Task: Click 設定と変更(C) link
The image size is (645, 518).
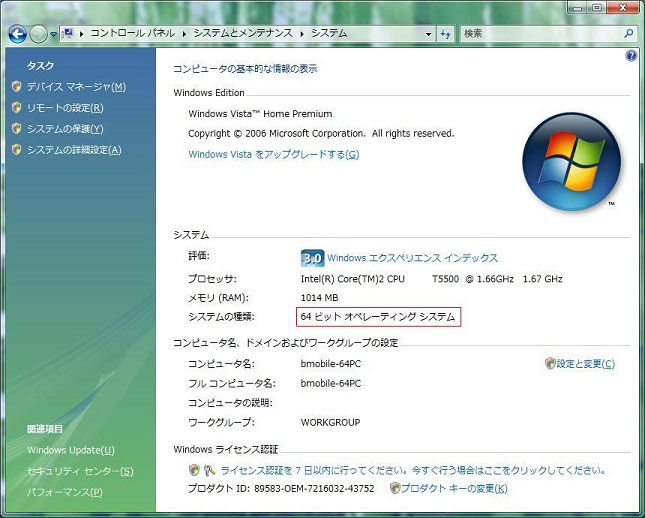Action: click(586, 364)
